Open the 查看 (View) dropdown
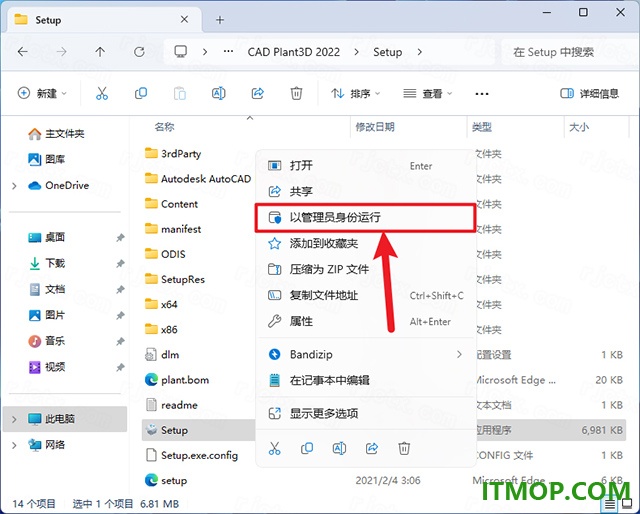 click(427, 93)
